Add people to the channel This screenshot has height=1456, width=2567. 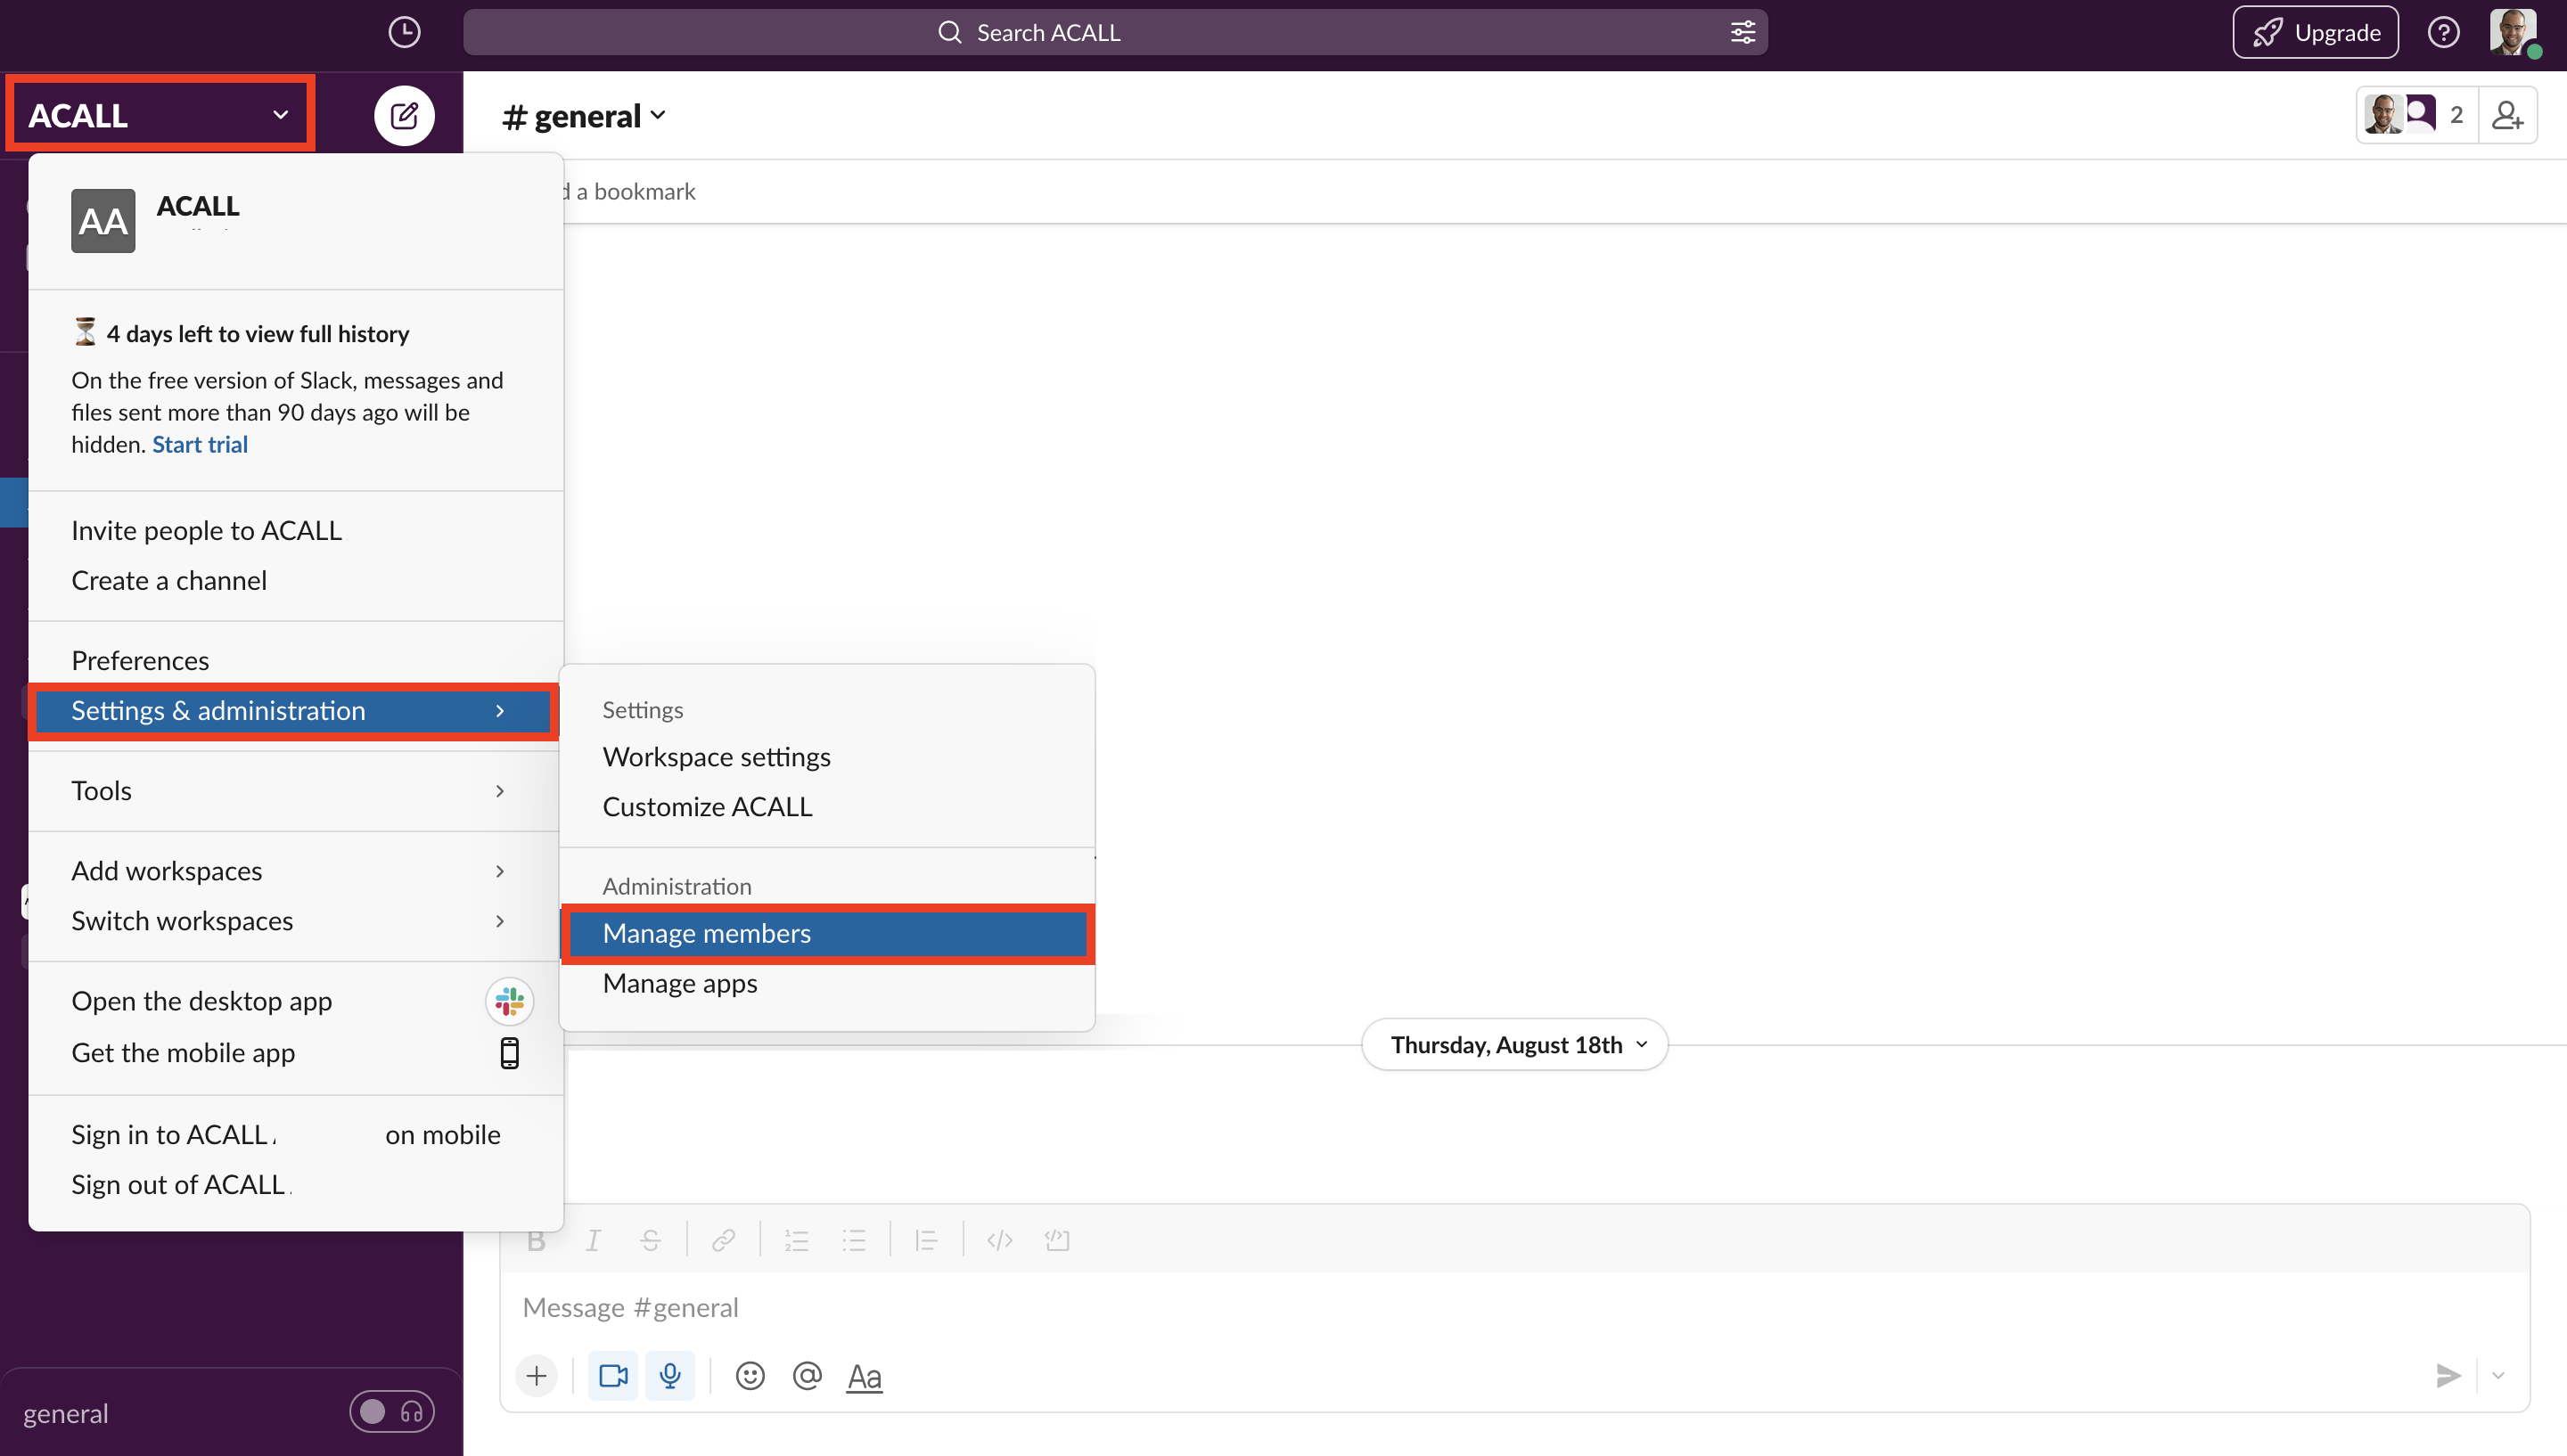coord(2507,115)
